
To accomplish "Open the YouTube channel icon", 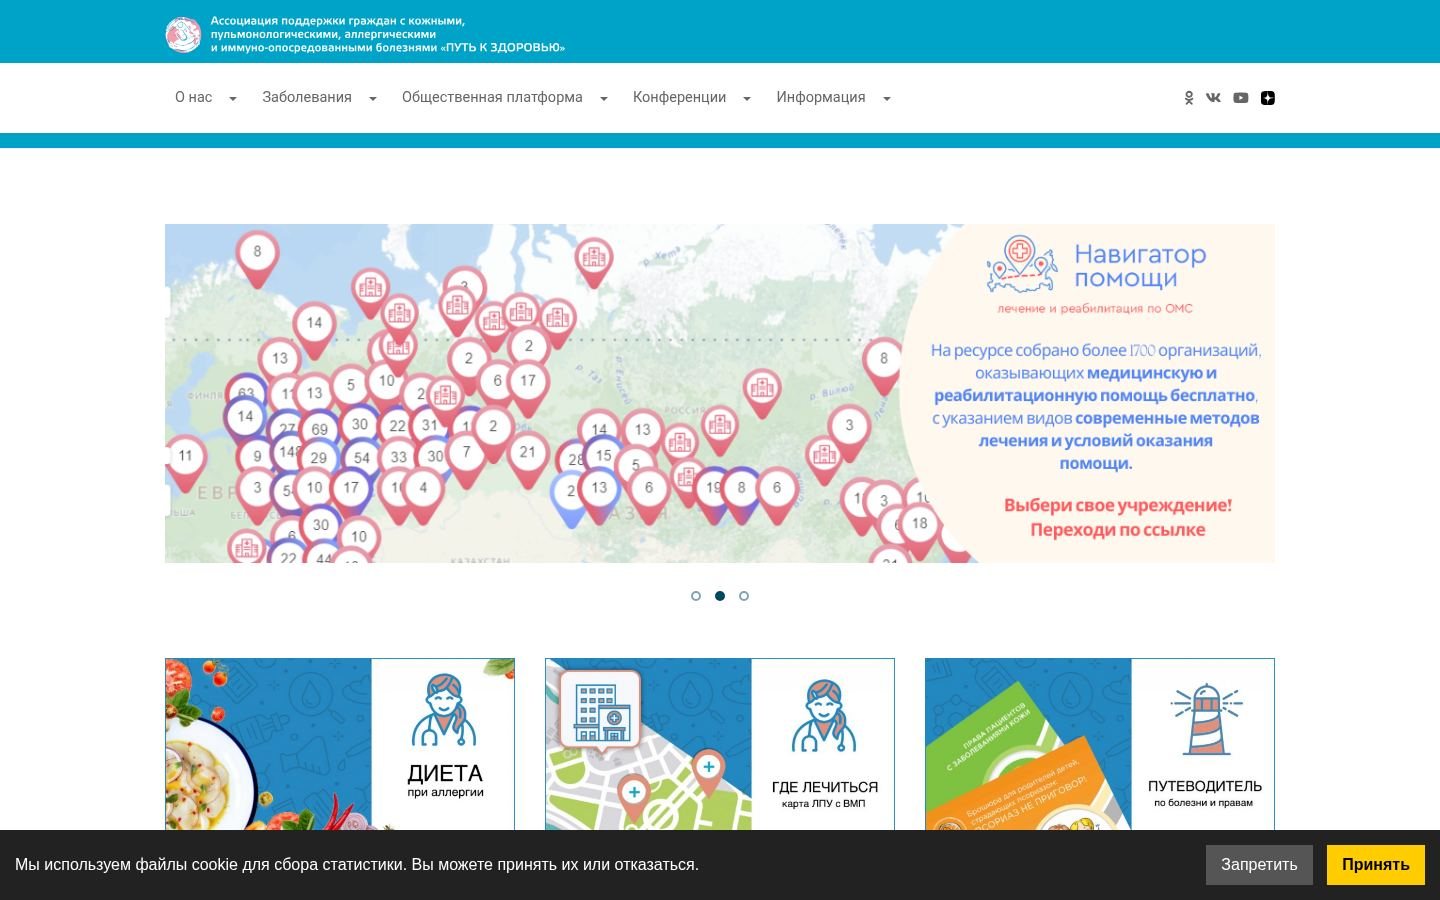I will (1241, 98).
